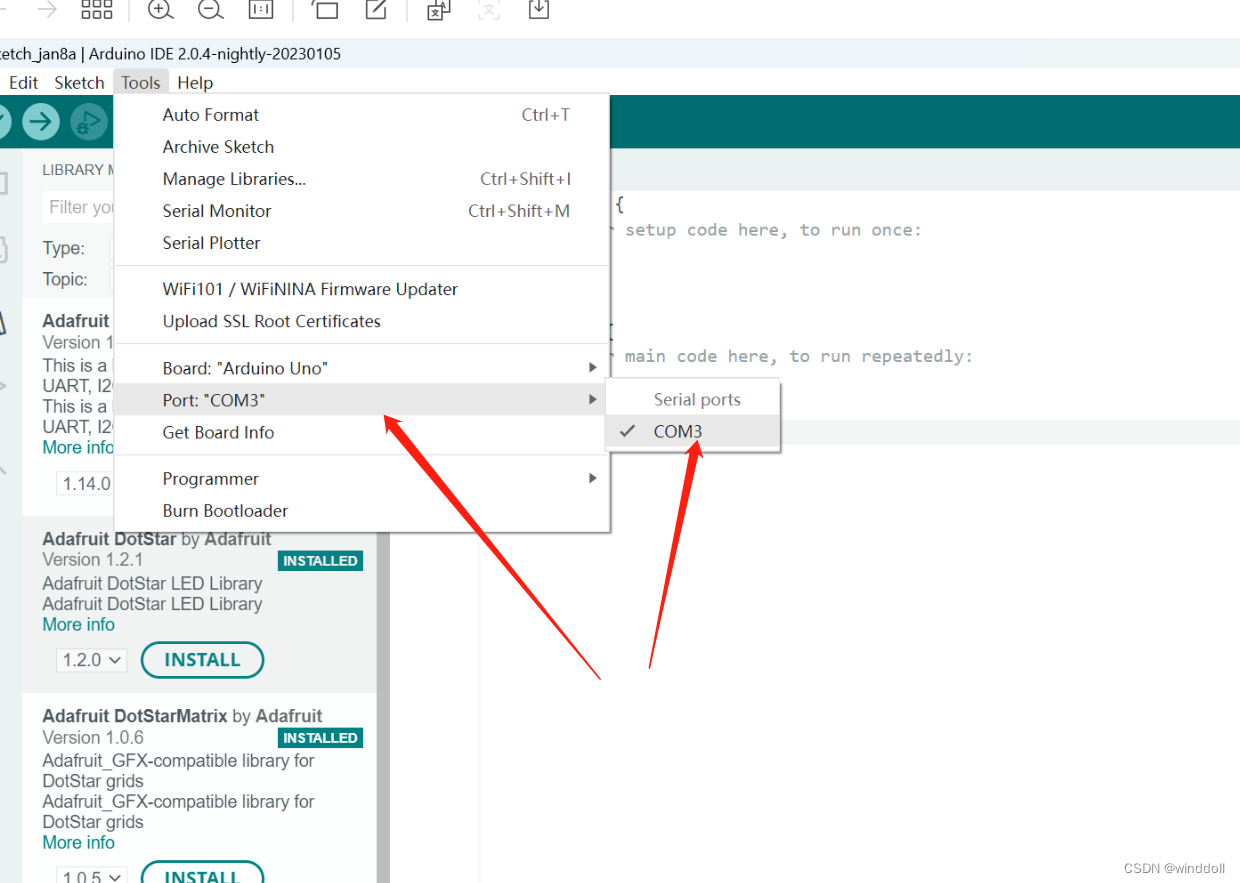Viewport: 1240px width, 883px height.
Task: Launch Serial Plotter from Tools menu
Action: (362, 243)
